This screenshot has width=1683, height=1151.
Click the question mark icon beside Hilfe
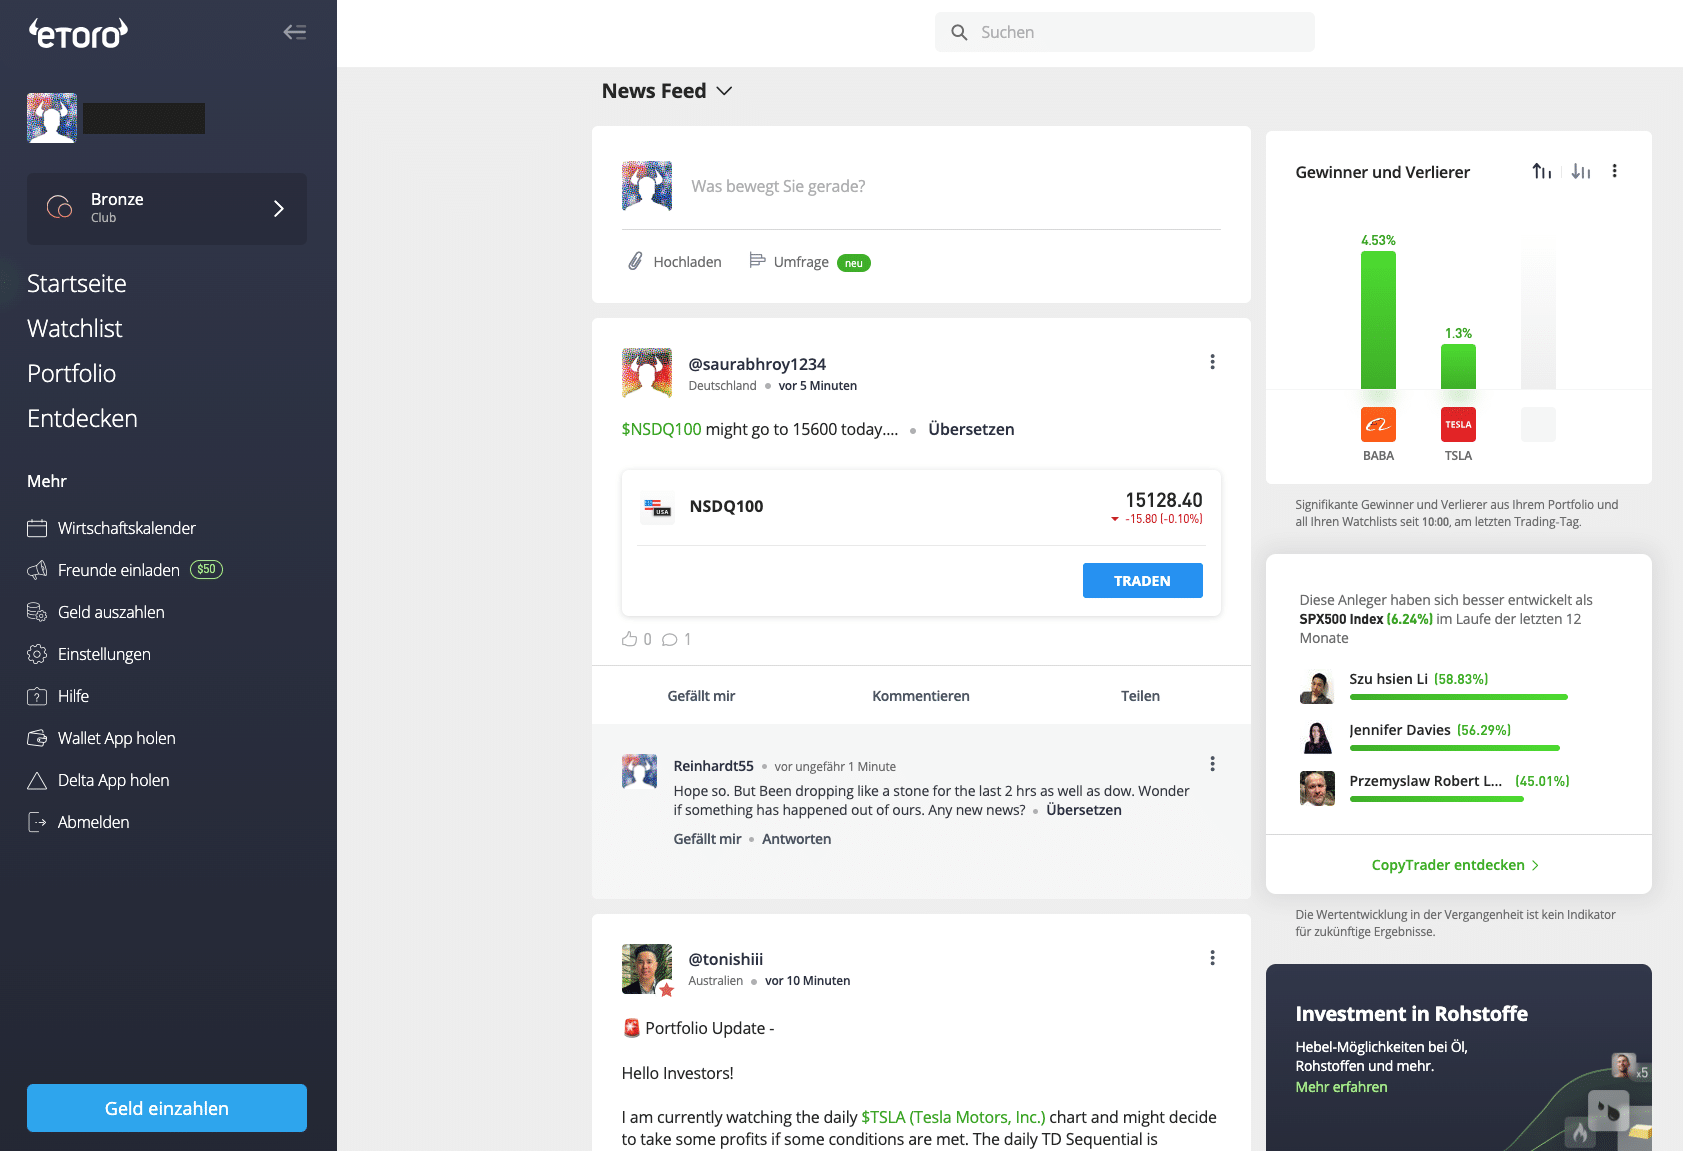click(37, 696)
